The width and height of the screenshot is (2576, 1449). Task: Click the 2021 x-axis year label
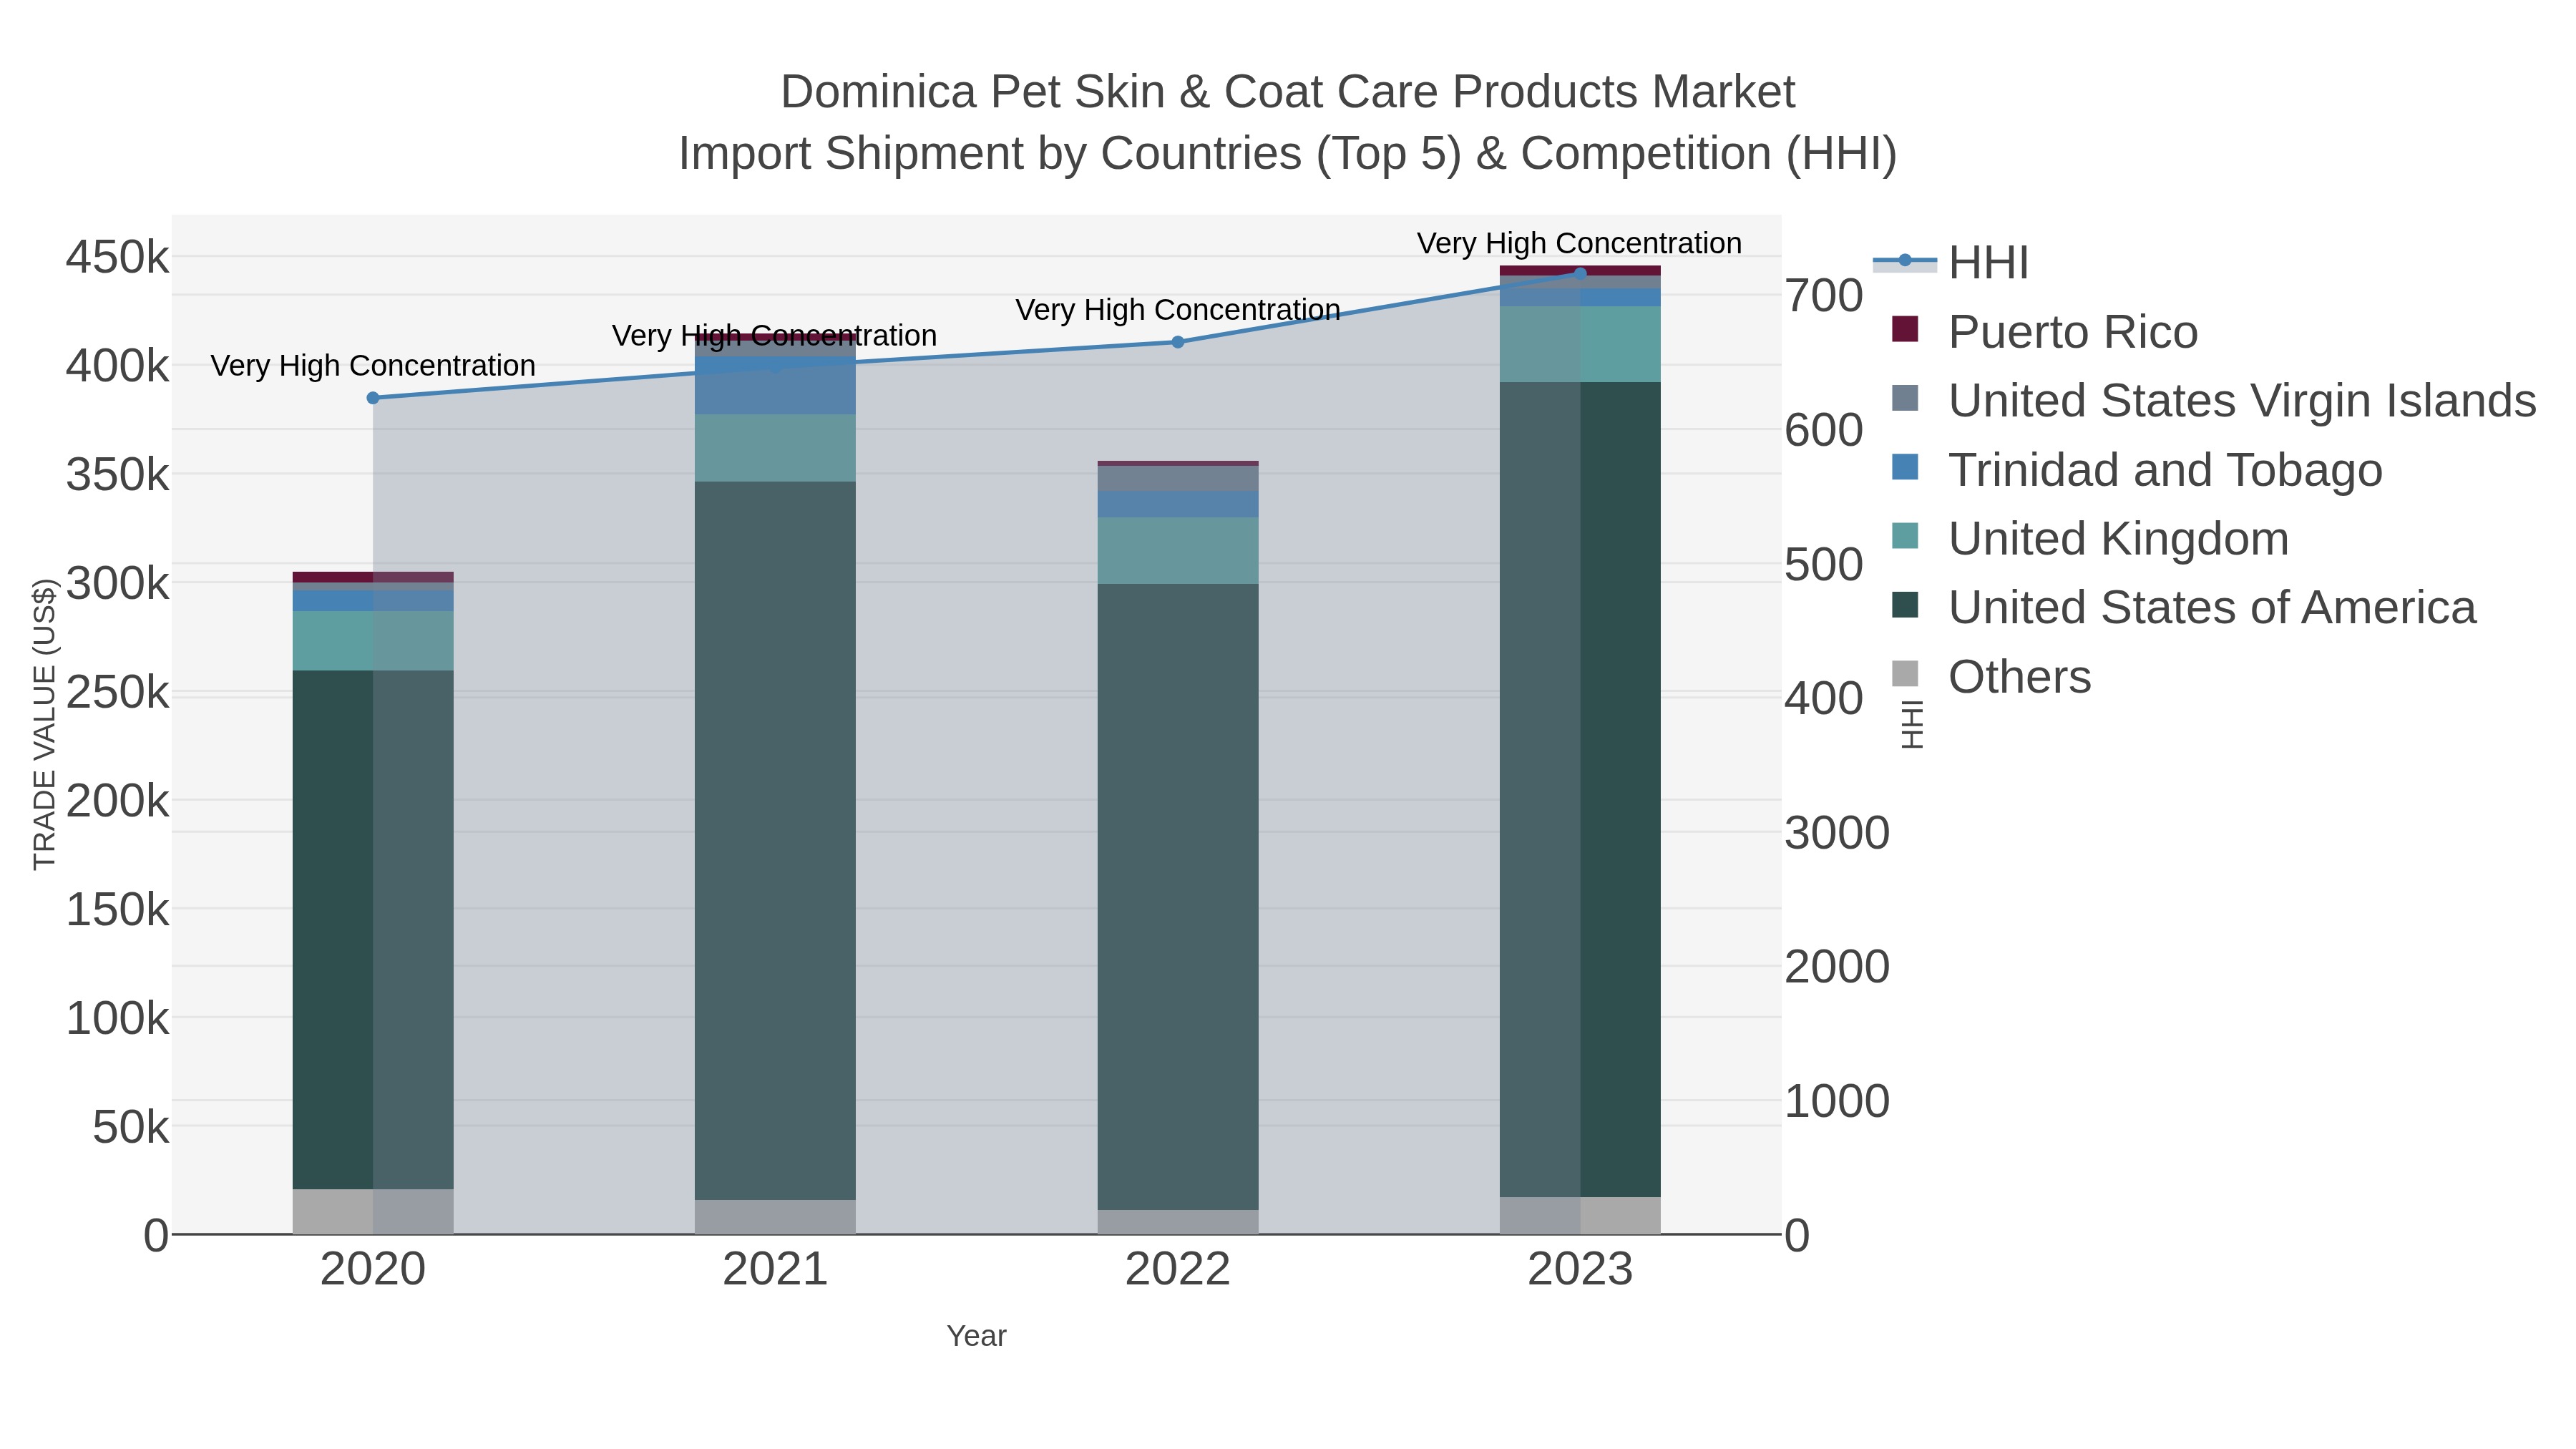(775, 1270)
